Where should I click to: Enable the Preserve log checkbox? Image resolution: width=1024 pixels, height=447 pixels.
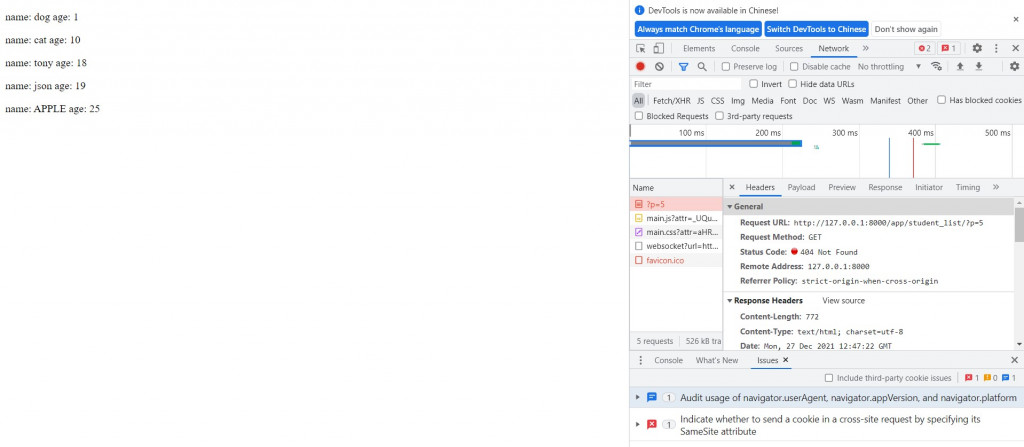(x=726, y=67)
